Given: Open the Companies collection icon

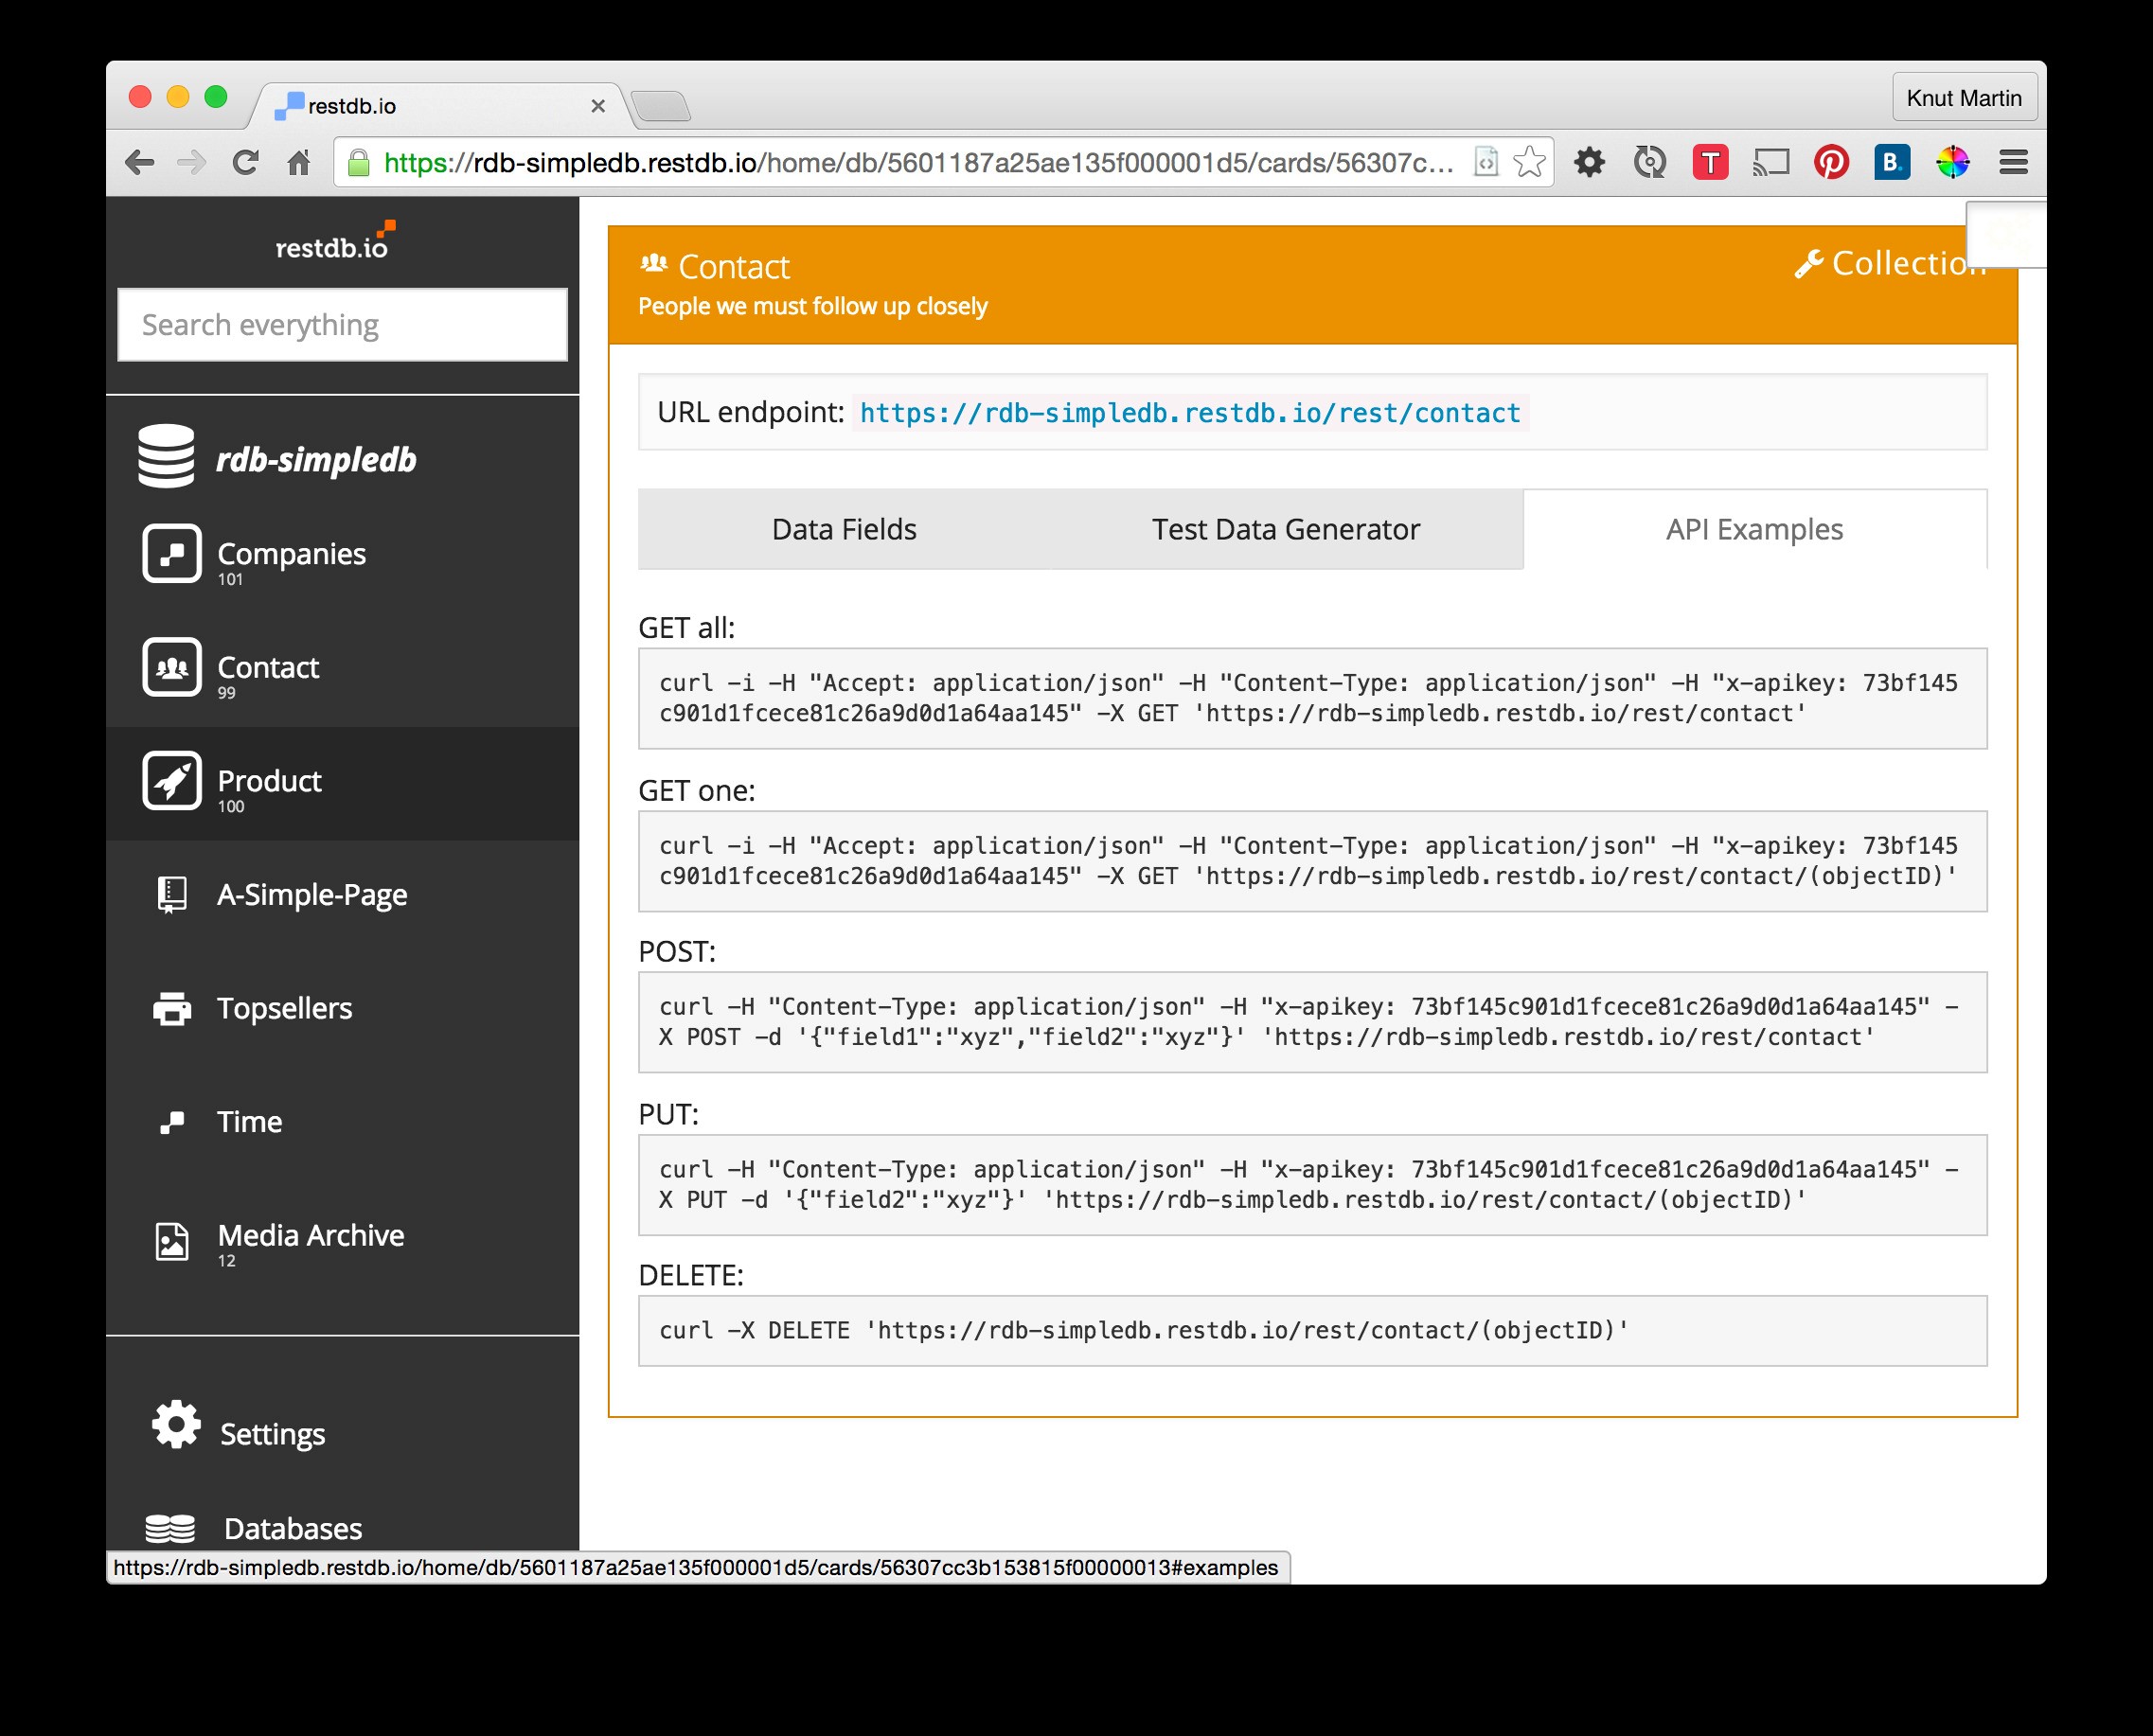Looking at the screenshot, I should tap(171, 554).
